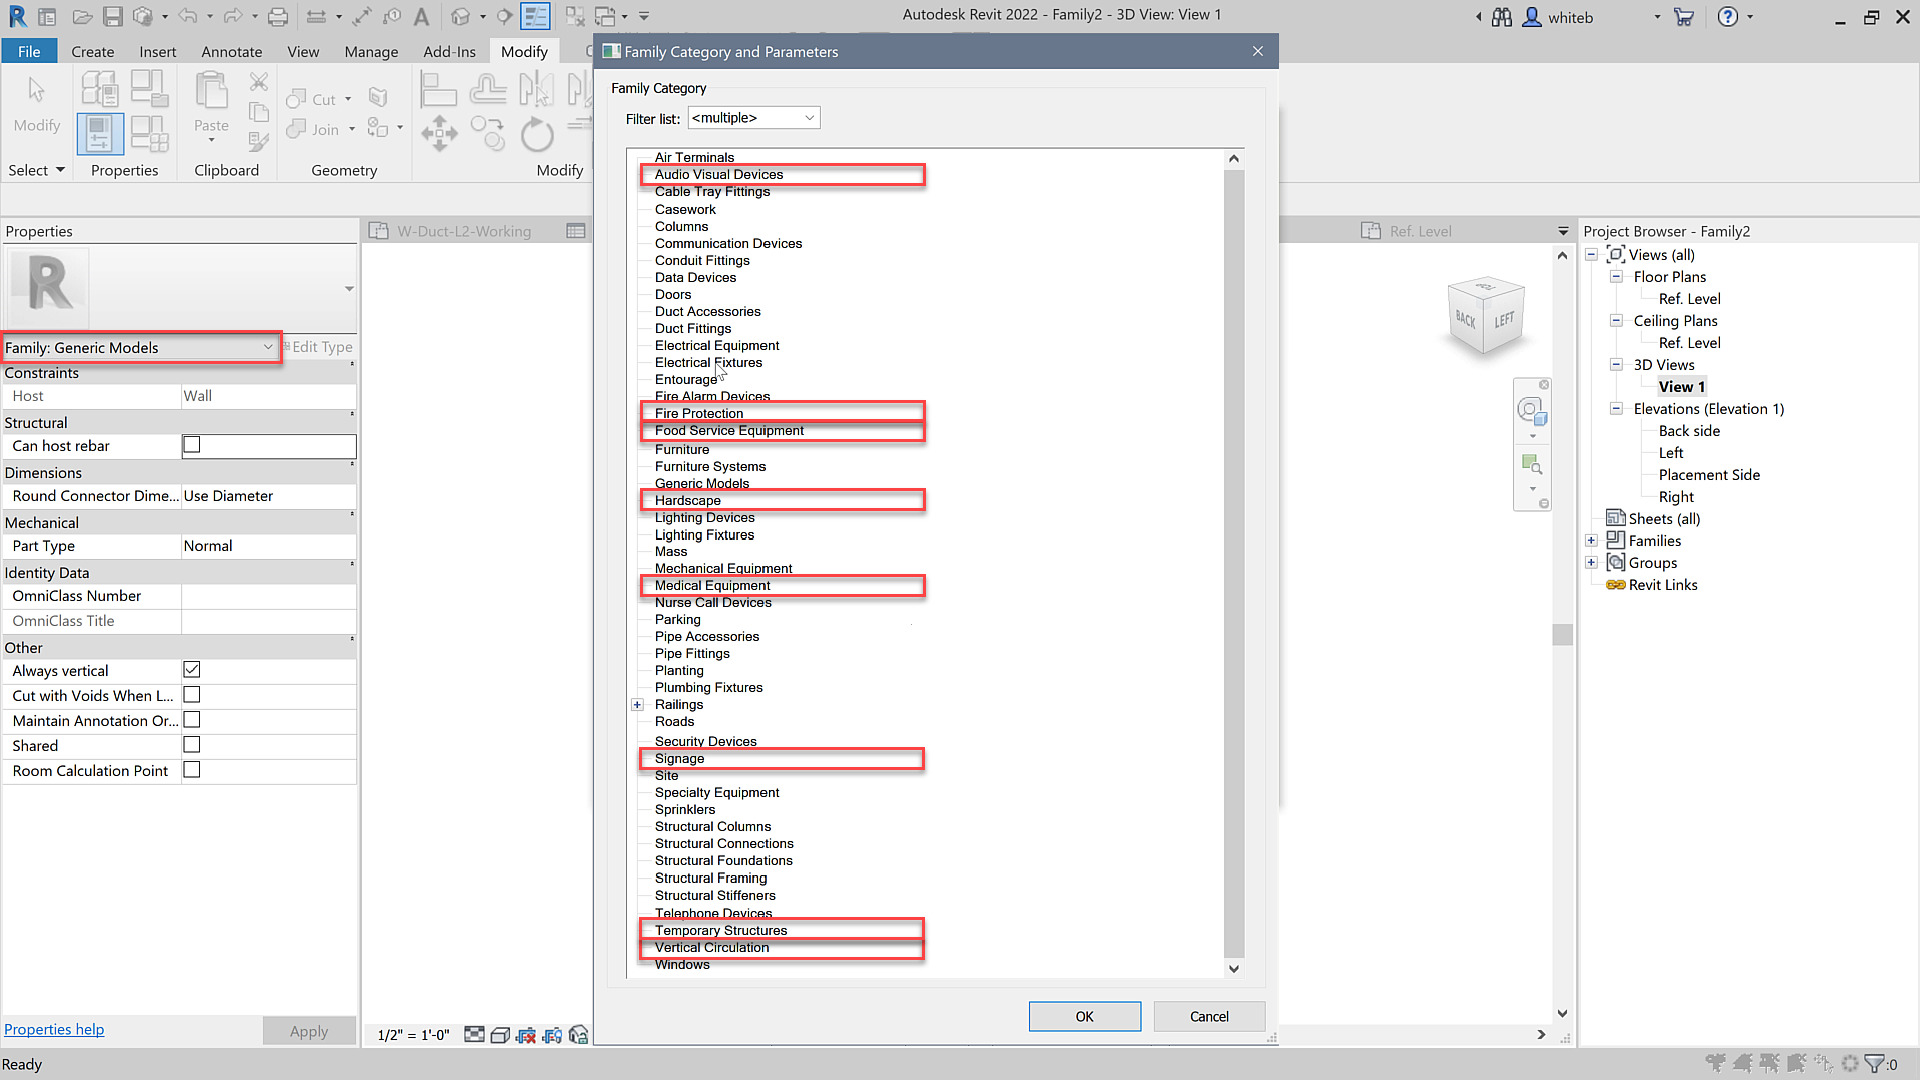Switch to the Manage ribbon tab
Screen dimensions: 1920x1080
coord(371,51)
